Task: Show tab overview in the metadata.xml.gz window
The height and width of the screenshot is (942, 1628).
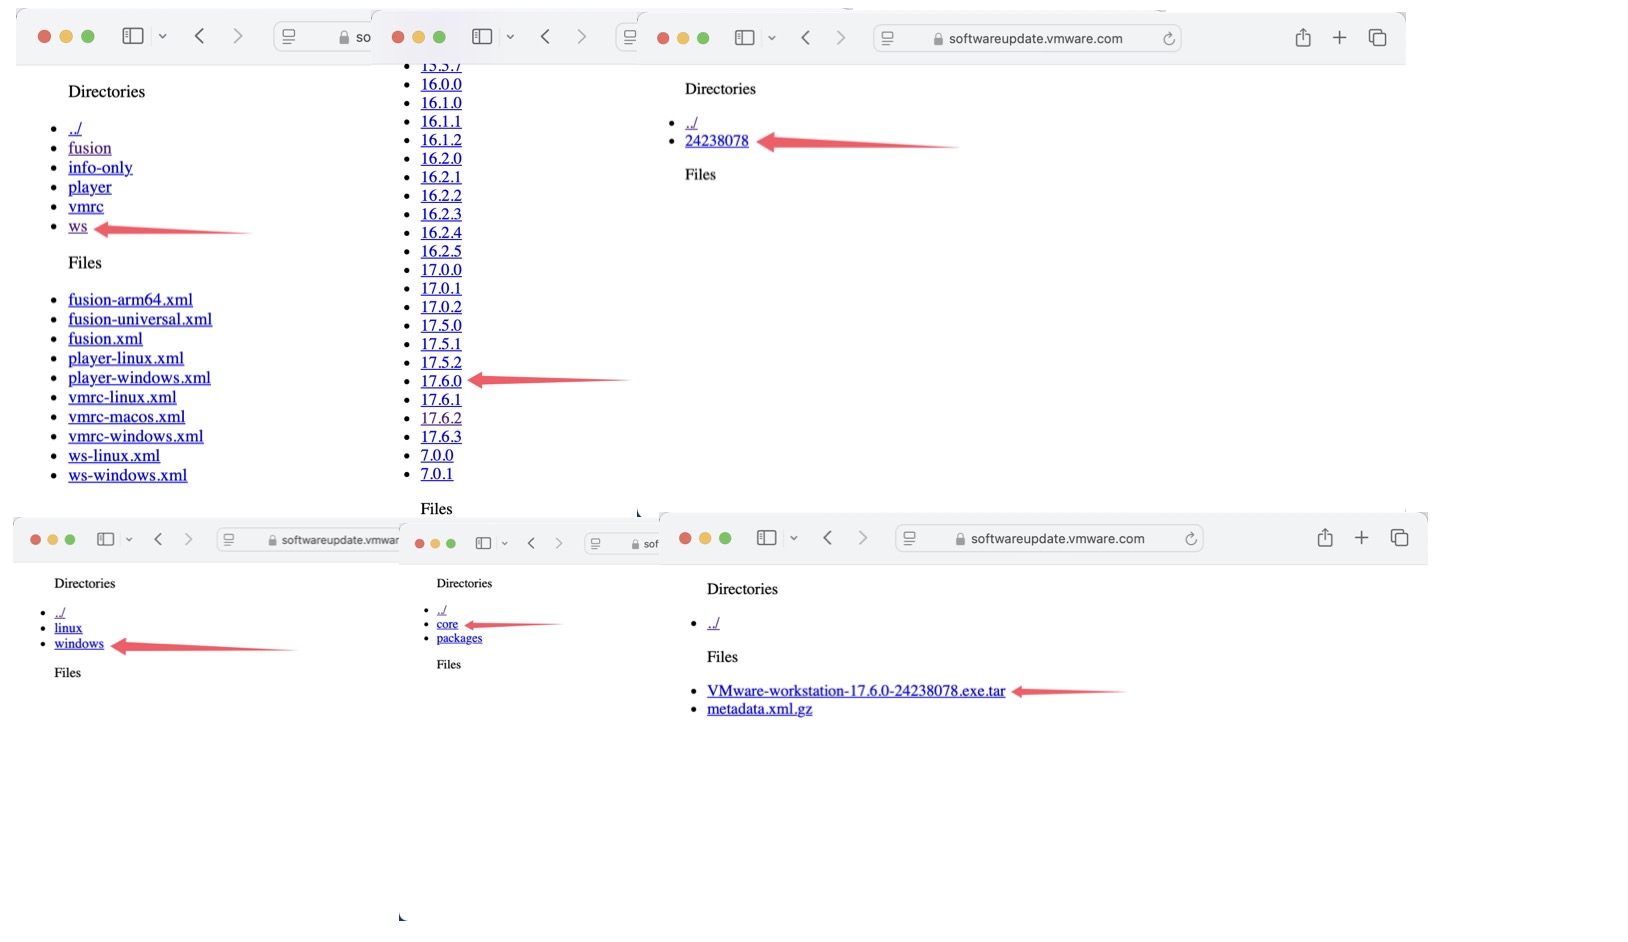Action: pos(1399,538)
